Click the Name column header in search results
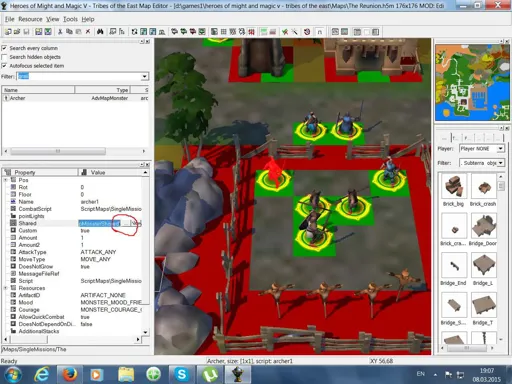 pyautogui.click(x=38, y=90)
